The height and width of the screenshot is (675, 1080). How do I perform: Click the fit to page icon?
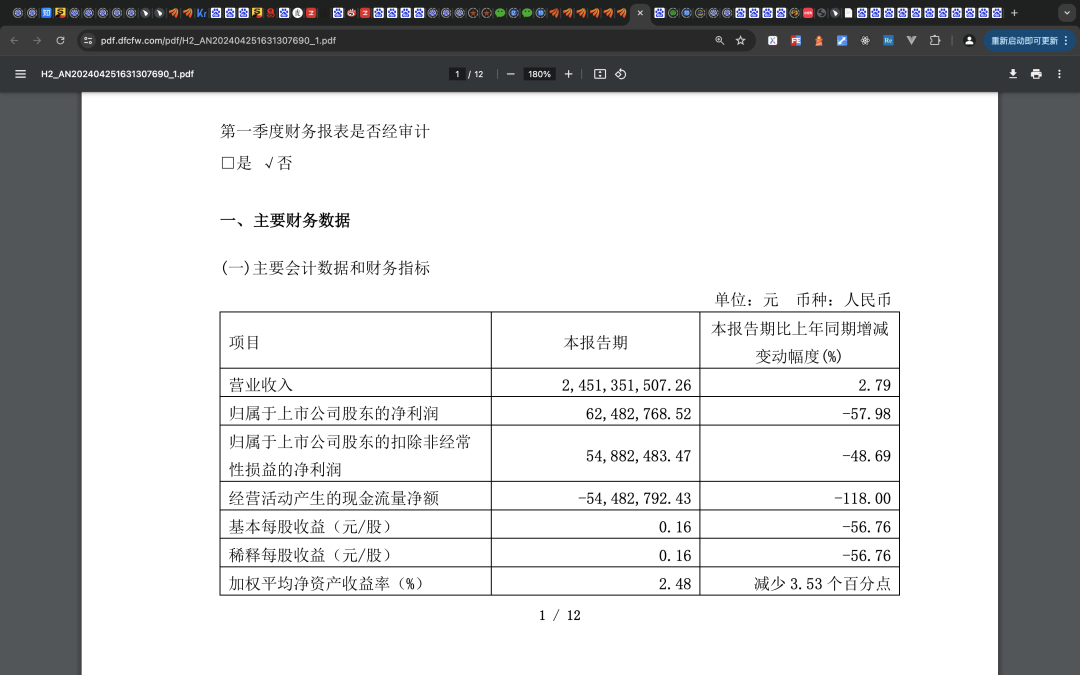(600, 74)
